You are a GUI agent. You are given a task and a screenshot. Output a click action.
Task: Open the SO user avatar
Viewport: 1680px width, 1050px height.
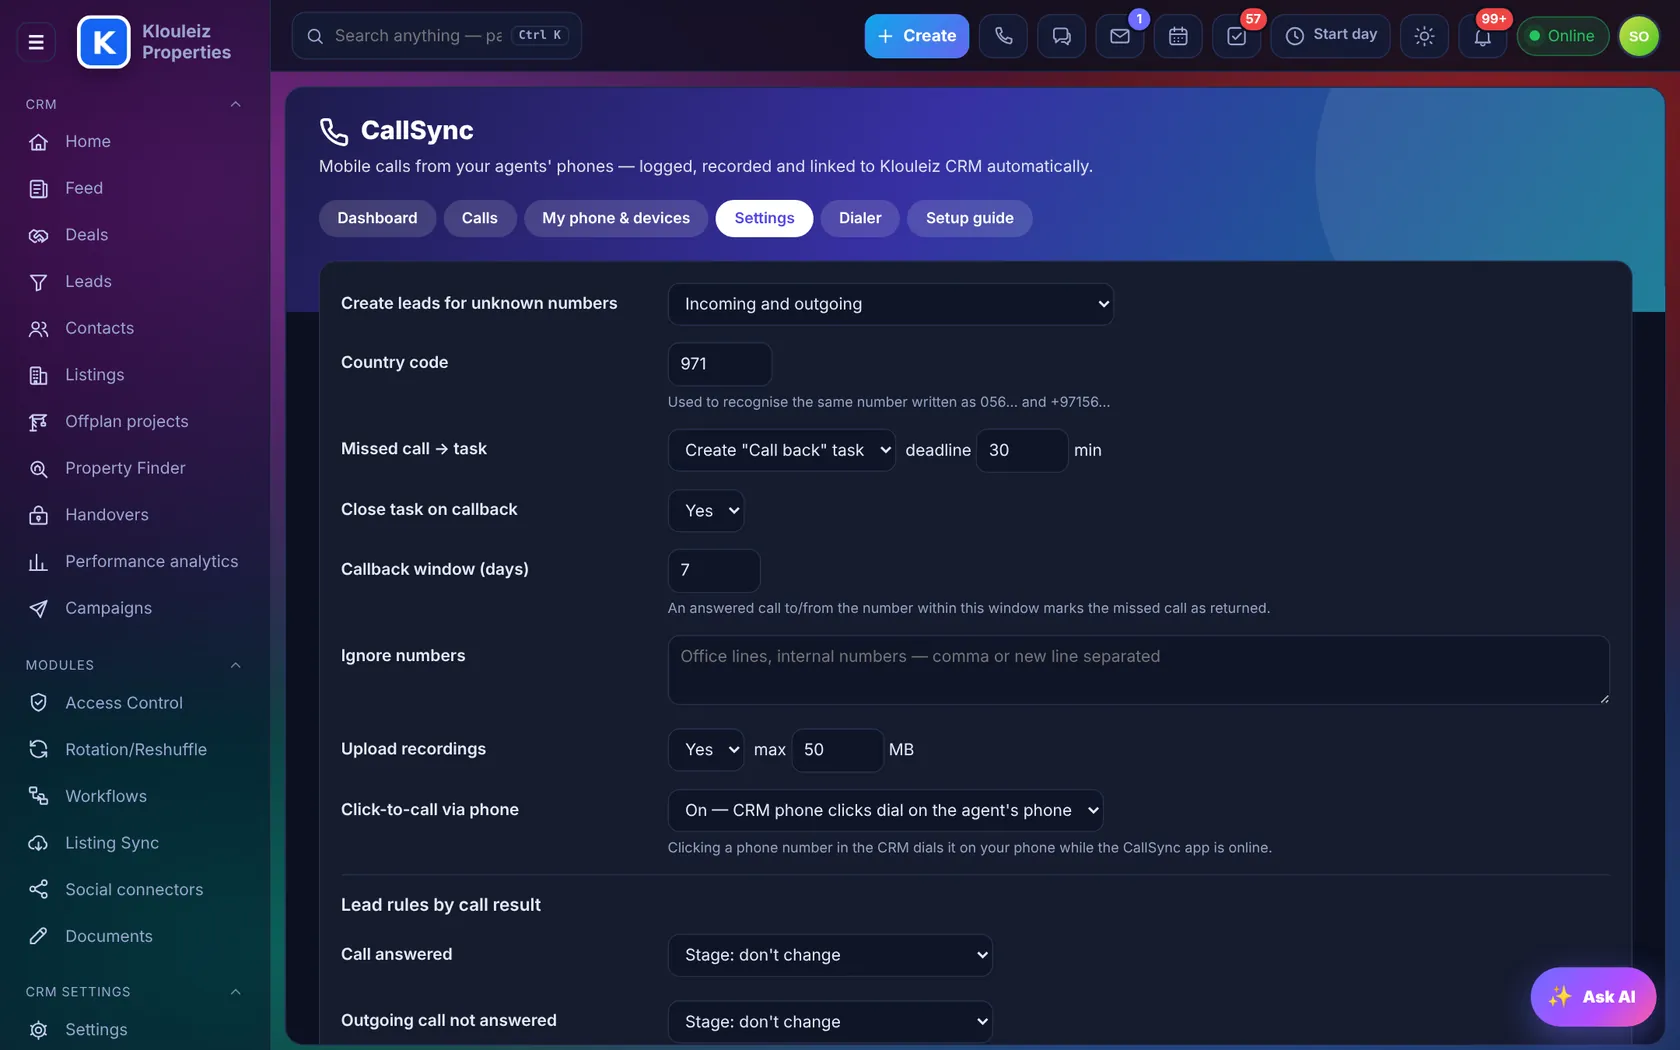tap(1638, 36)
